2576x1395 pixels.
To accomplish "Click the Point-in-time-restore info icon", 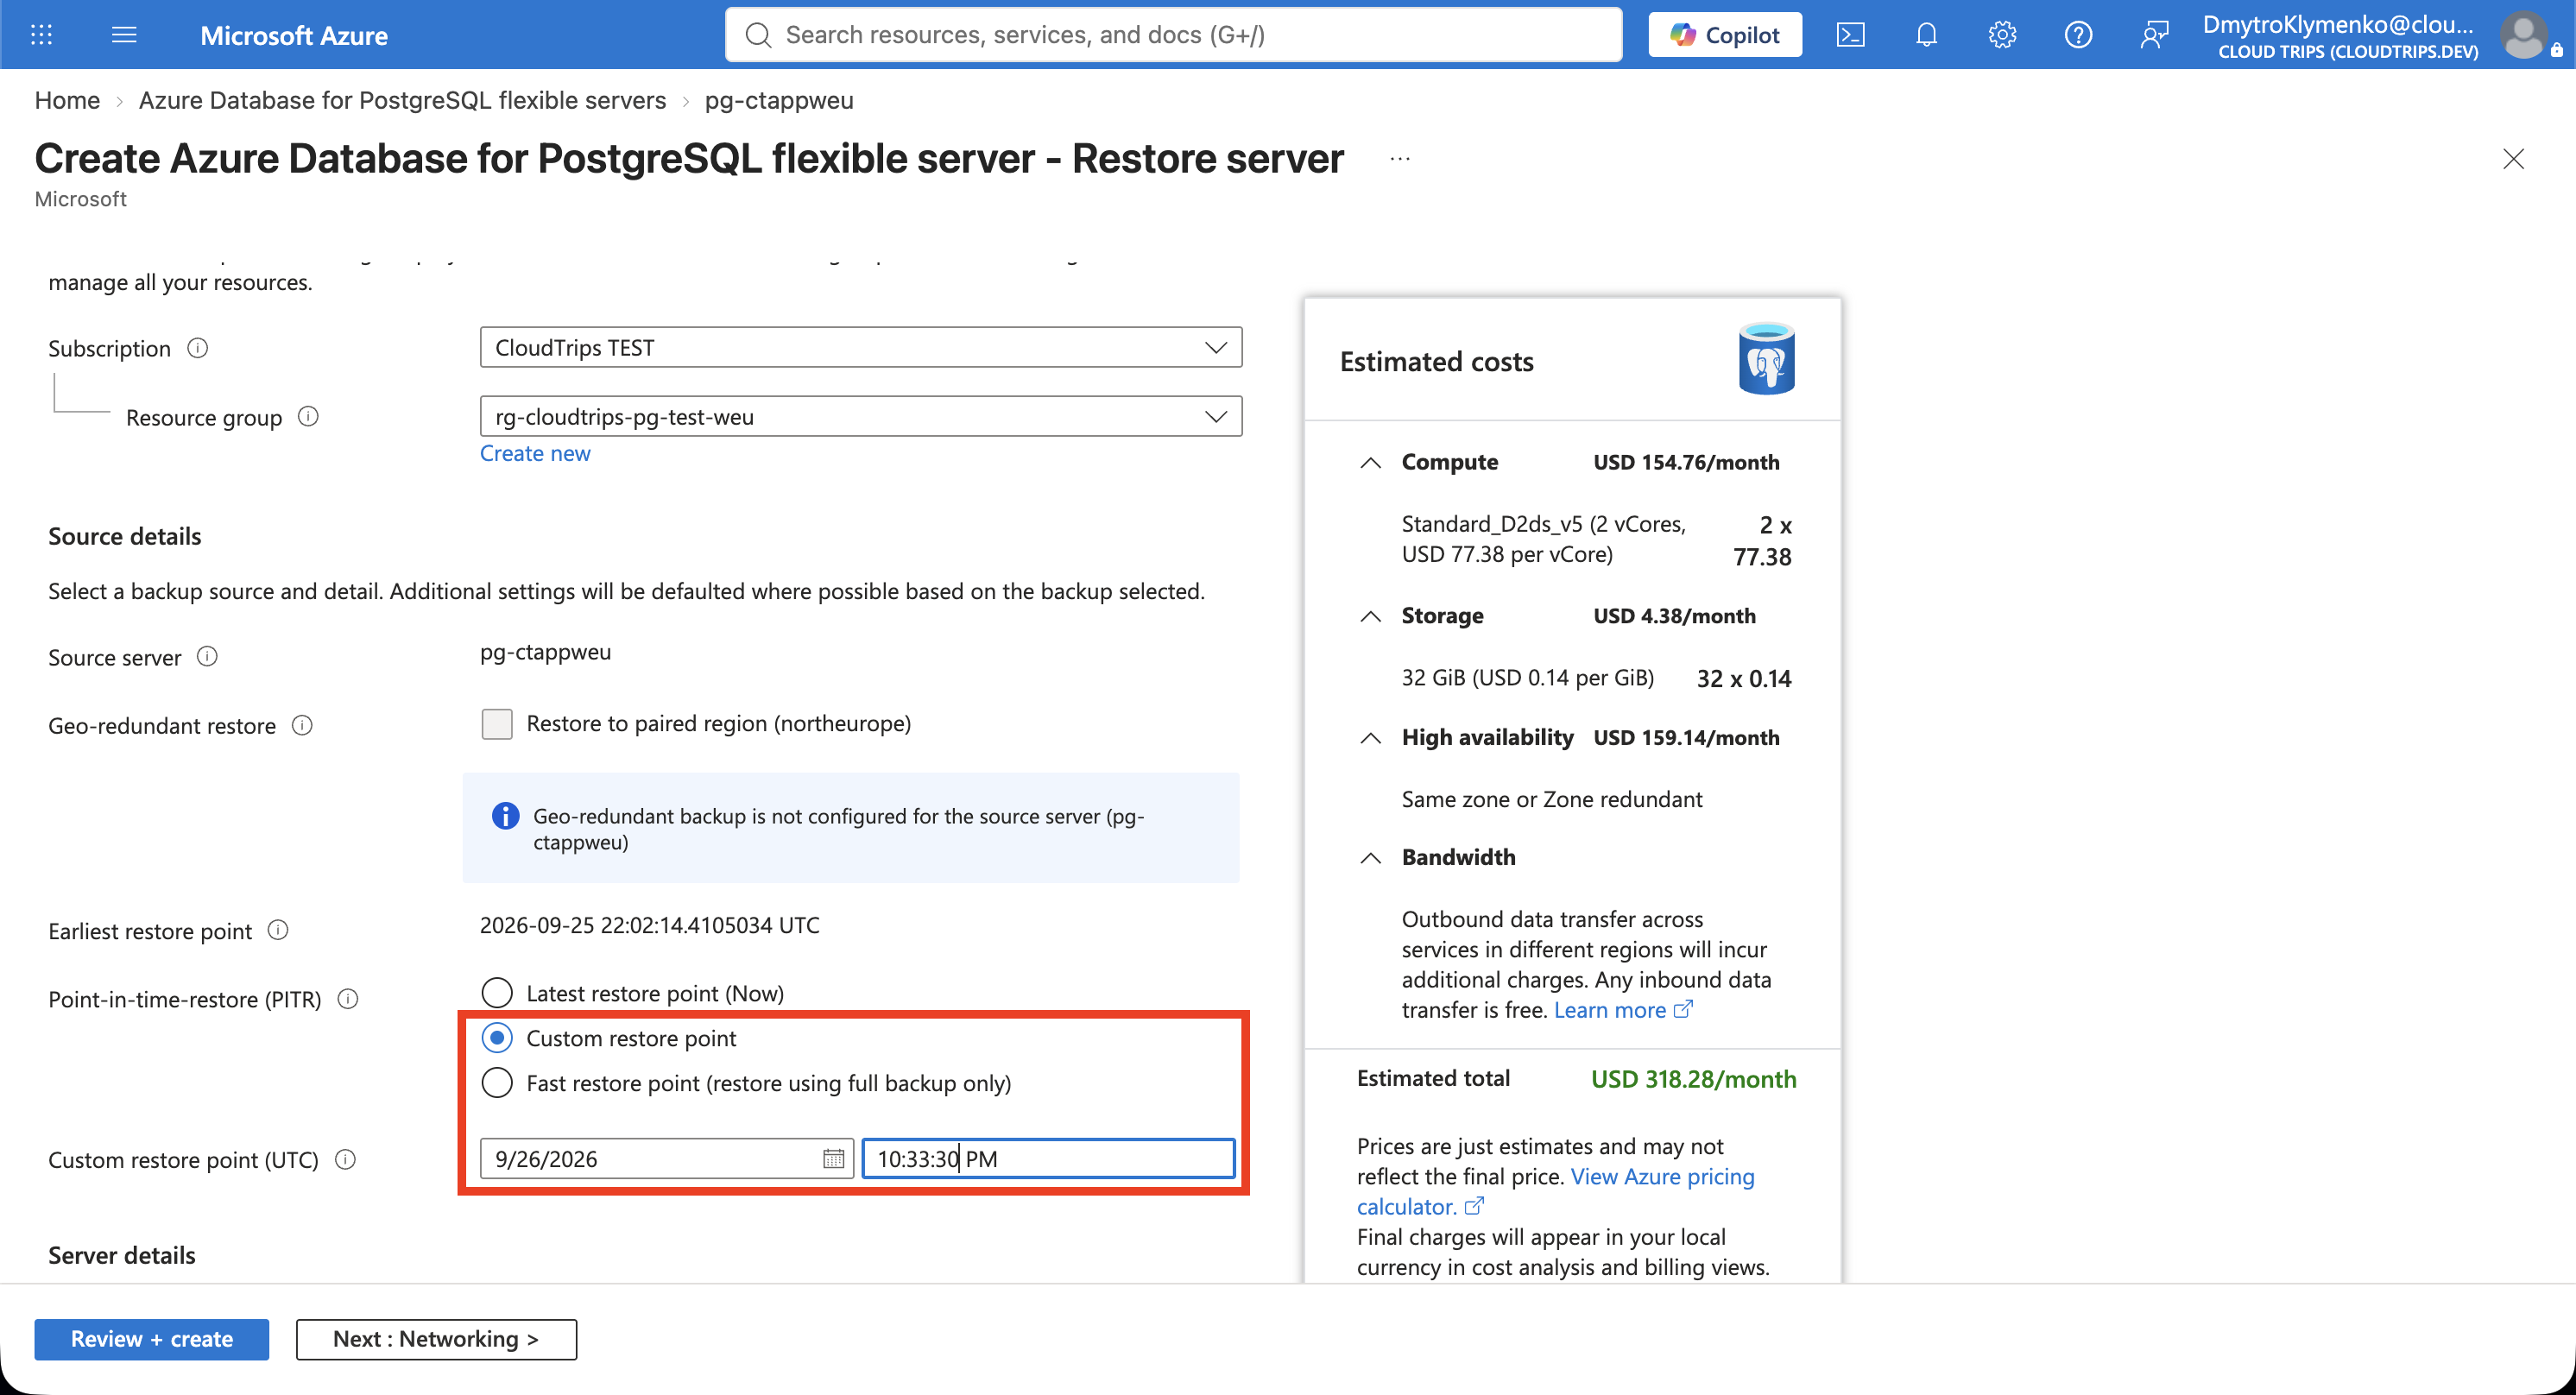I will pos(348,999).
